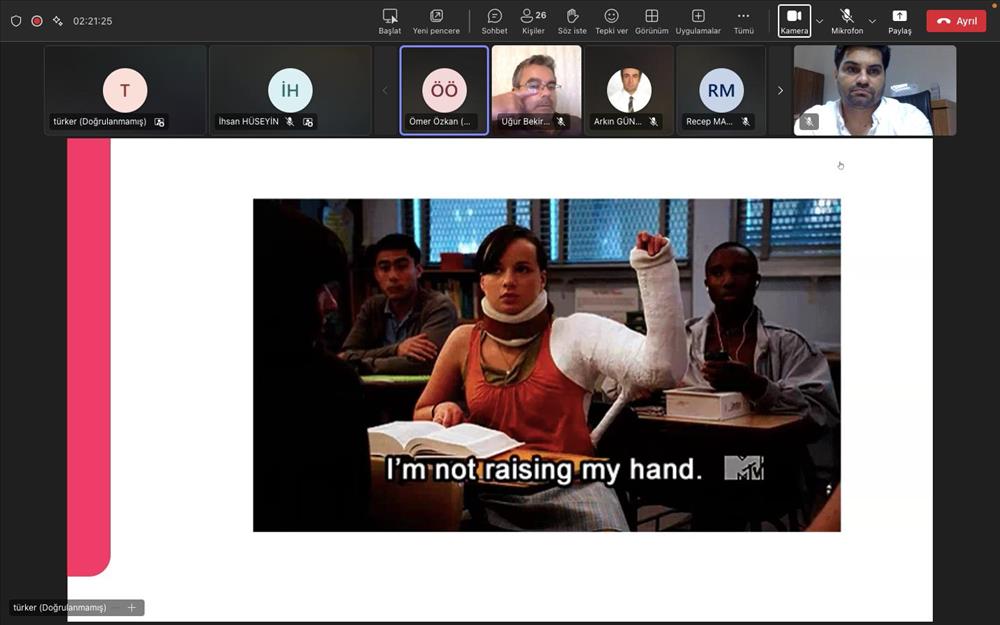
Task: Click the shared meme image
Action: coord(547,365)
